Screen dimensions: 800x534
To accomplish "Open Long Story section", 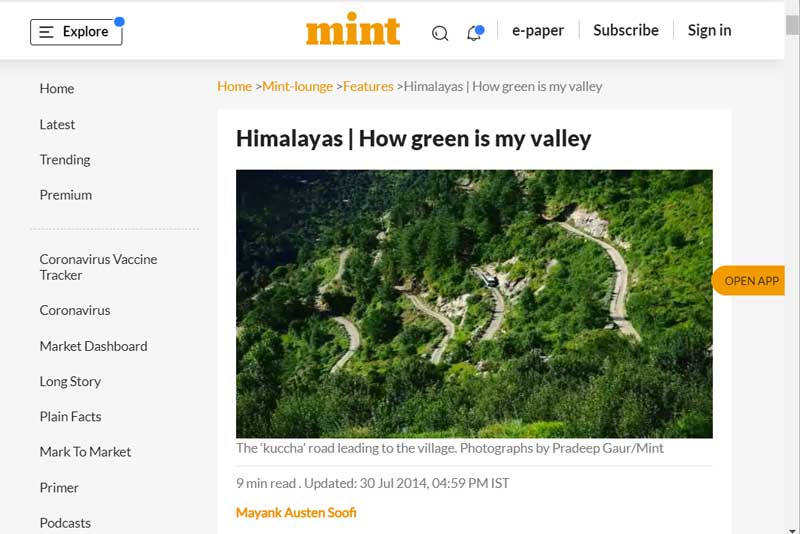I will [x=70, y=382].
